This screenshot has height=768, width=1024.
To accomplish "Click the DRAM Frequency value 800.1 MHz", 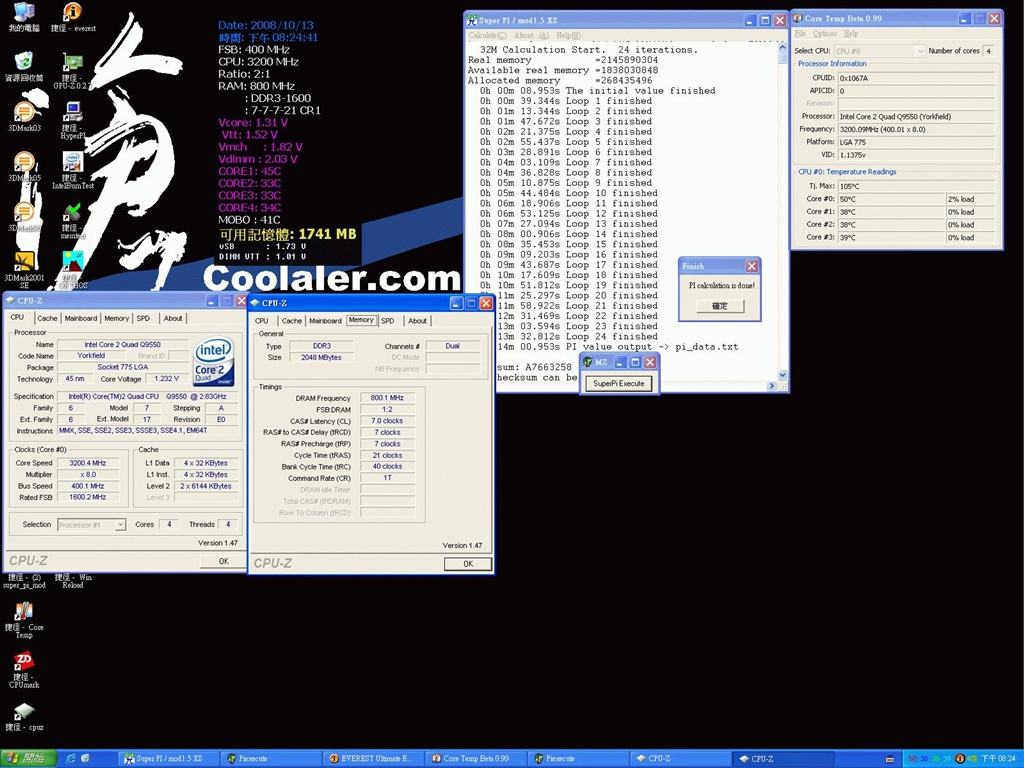I will [x=387, y=398].
